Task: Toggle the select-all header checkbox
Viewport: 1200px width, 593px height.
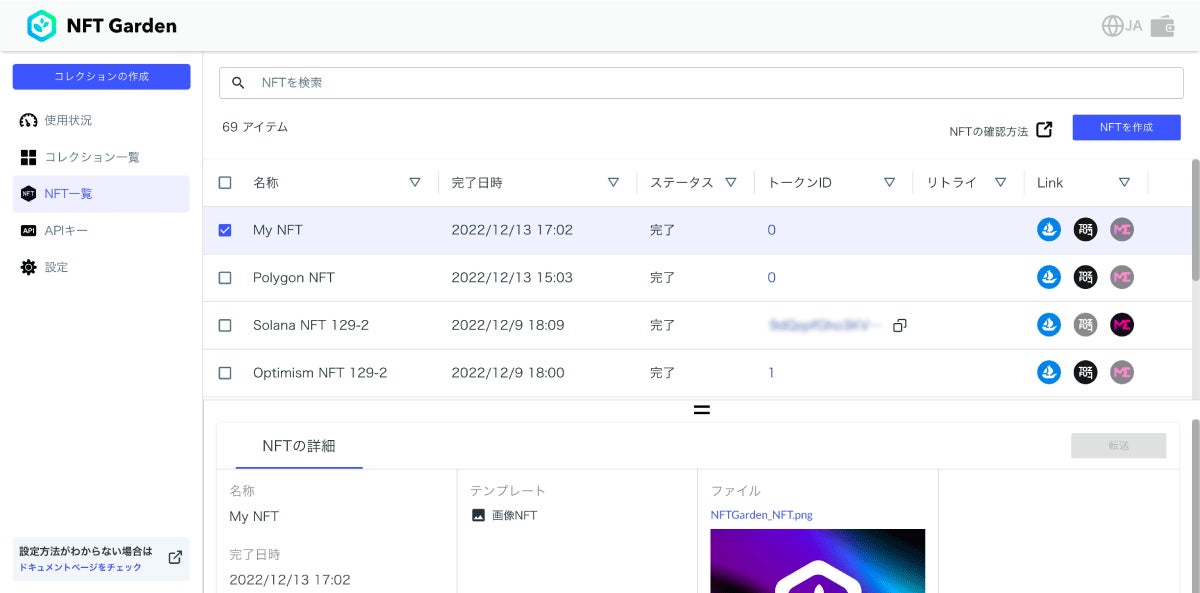Action: [225, 183]
